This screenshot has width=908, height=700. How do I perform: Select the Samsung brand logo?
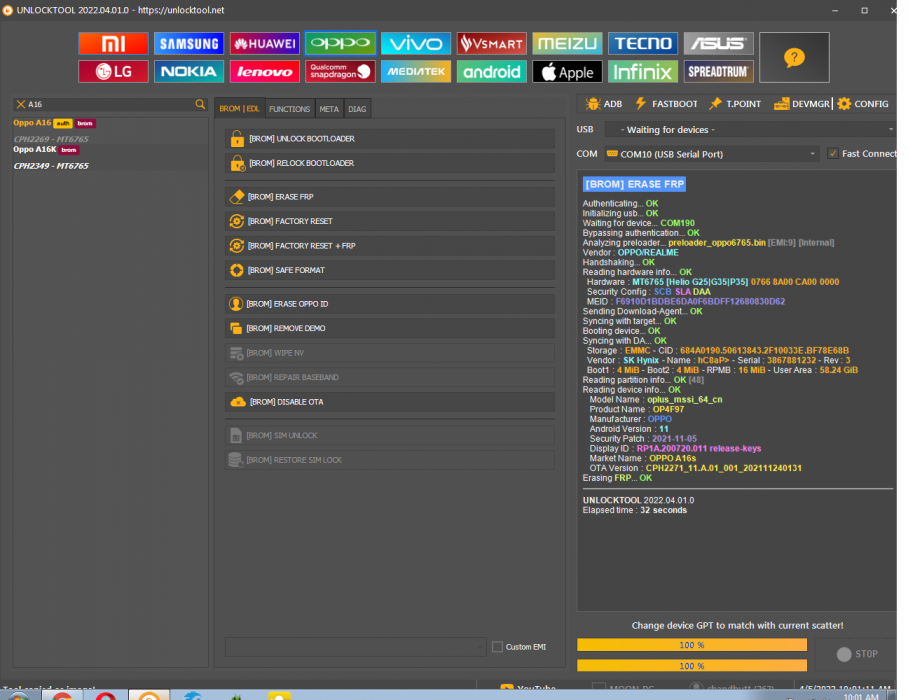[189, 43]
